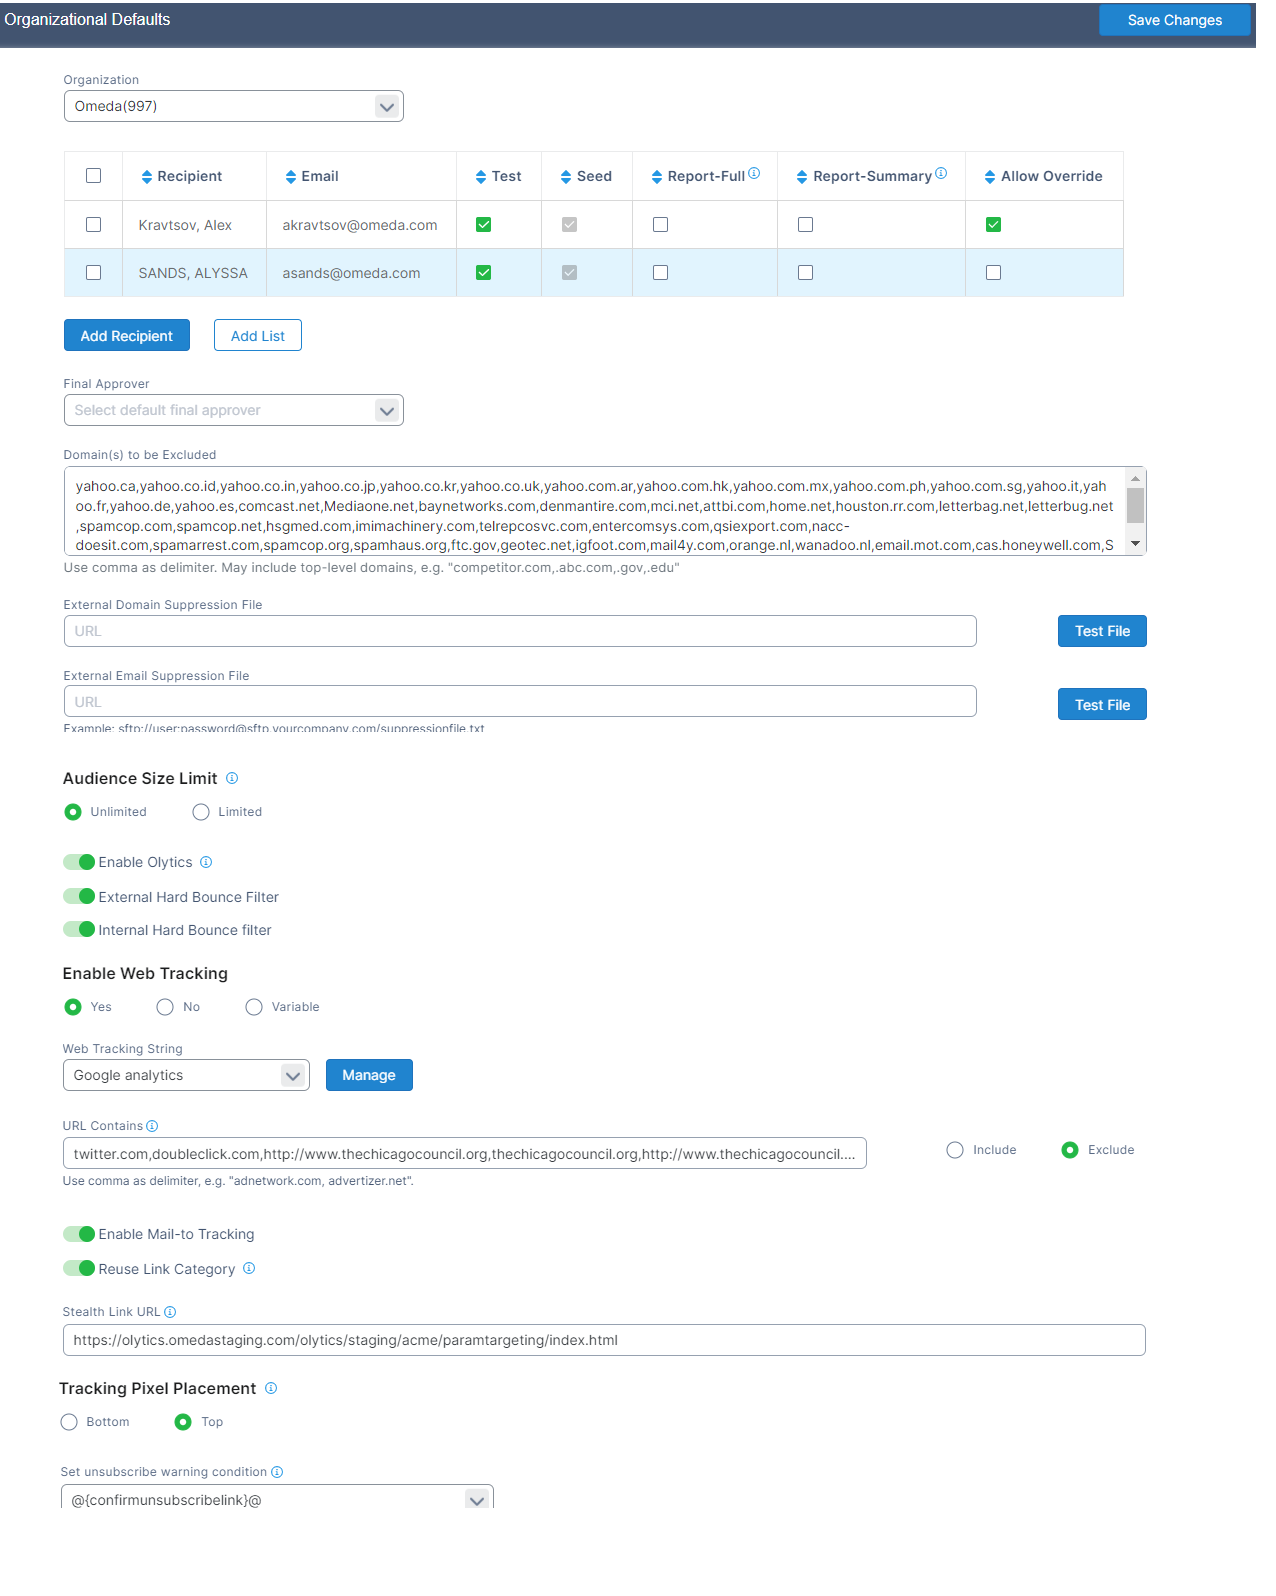
Task: Click the Report-Summary info icon
Action: [941, 173]
